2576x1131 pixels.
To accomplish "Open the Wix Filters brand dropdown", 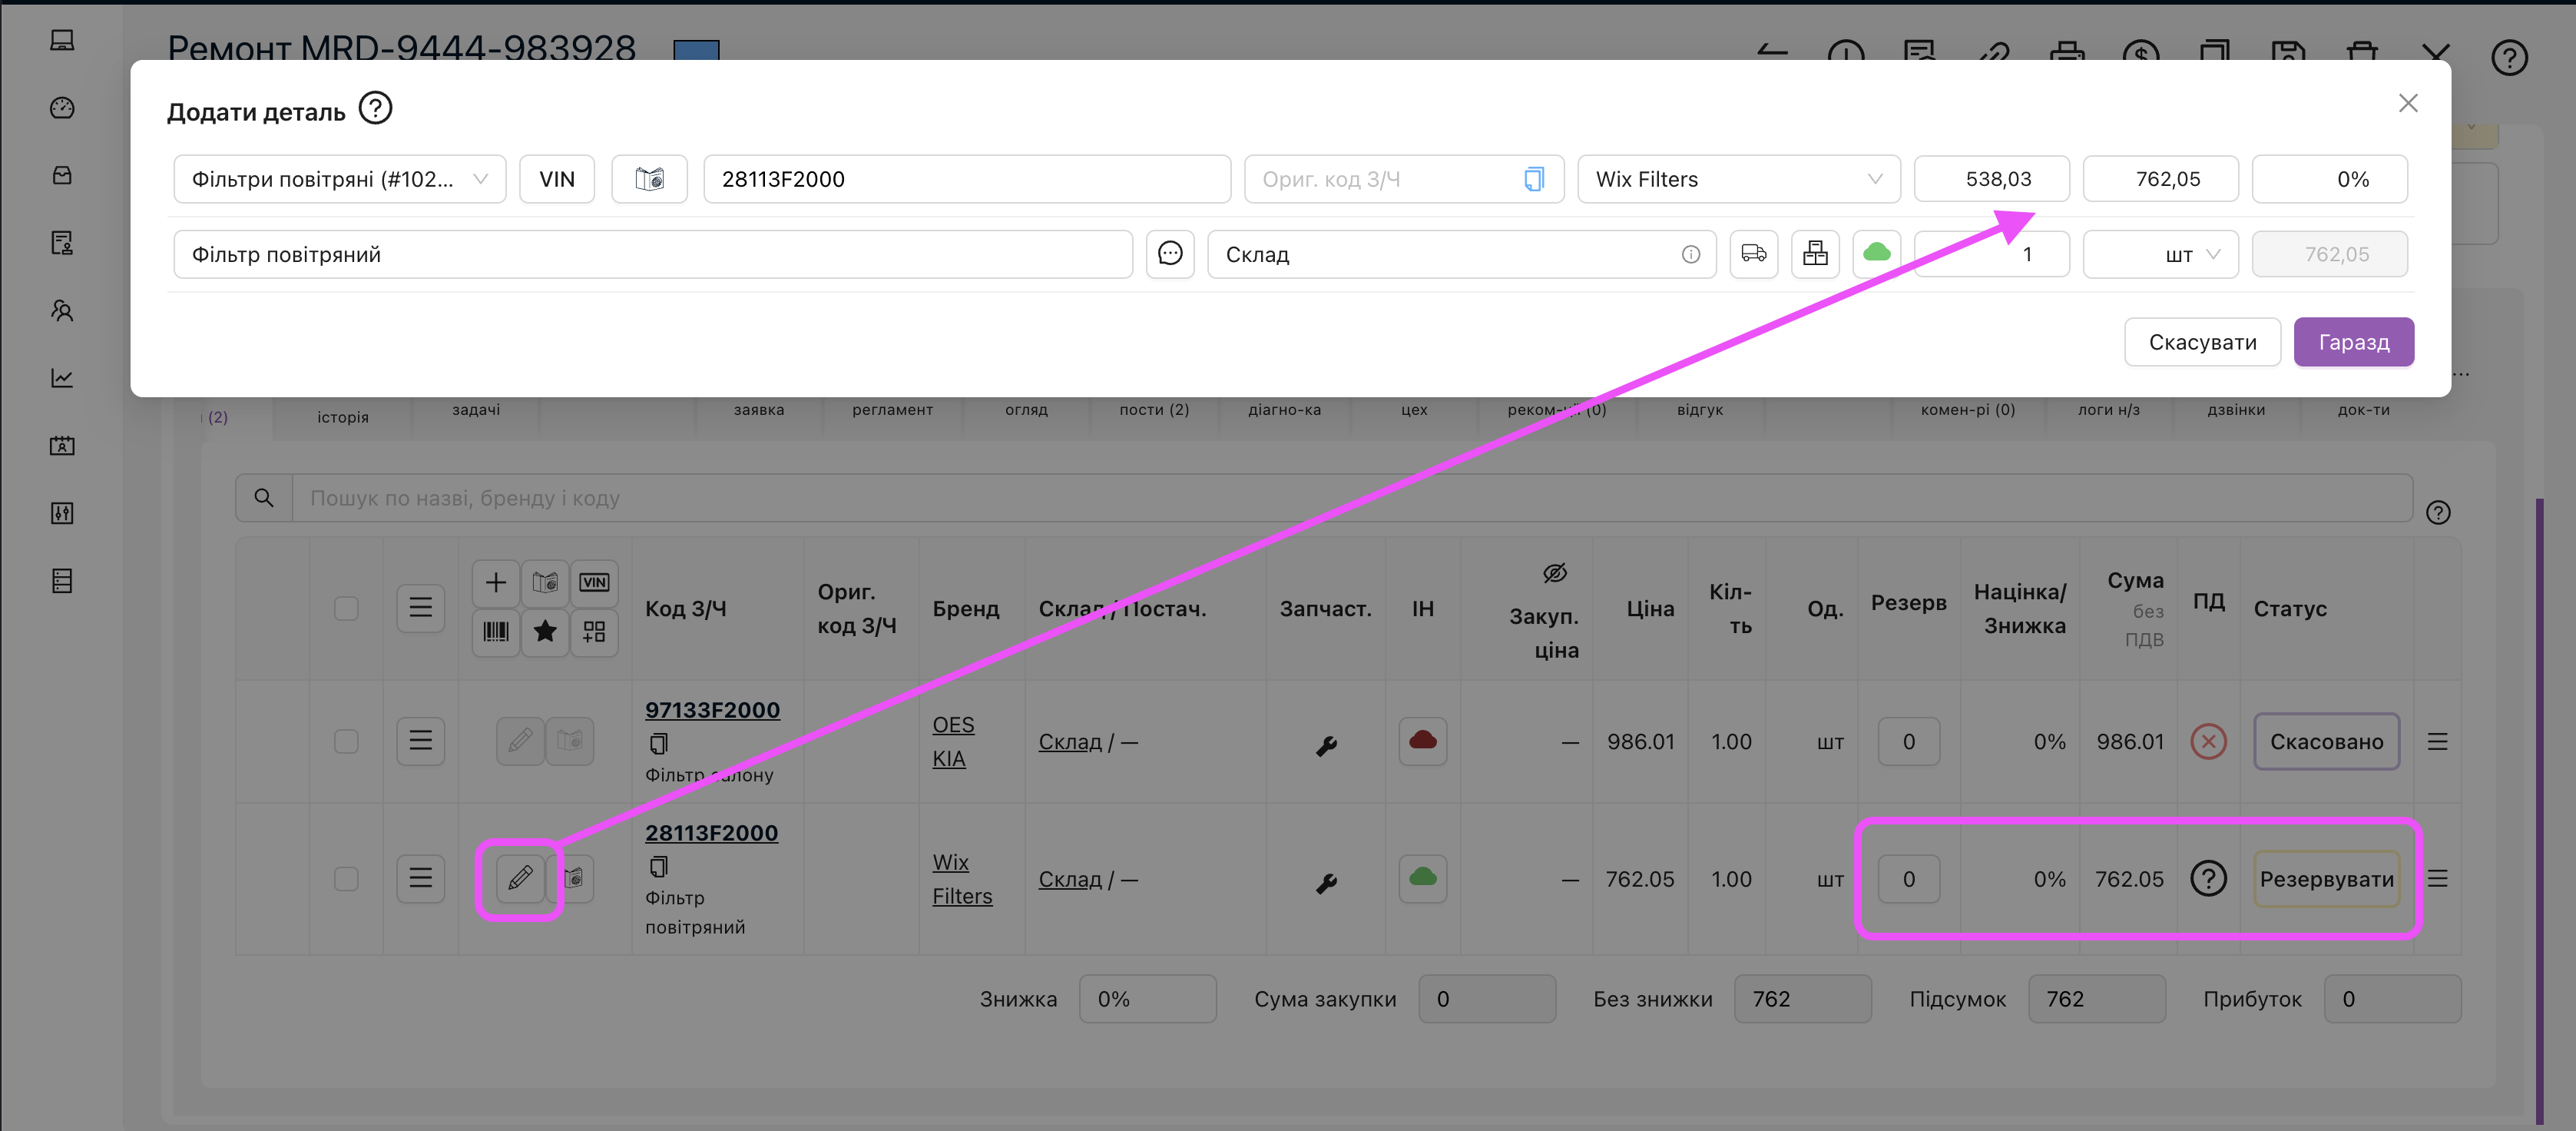I will click(x=1738, y=179).
